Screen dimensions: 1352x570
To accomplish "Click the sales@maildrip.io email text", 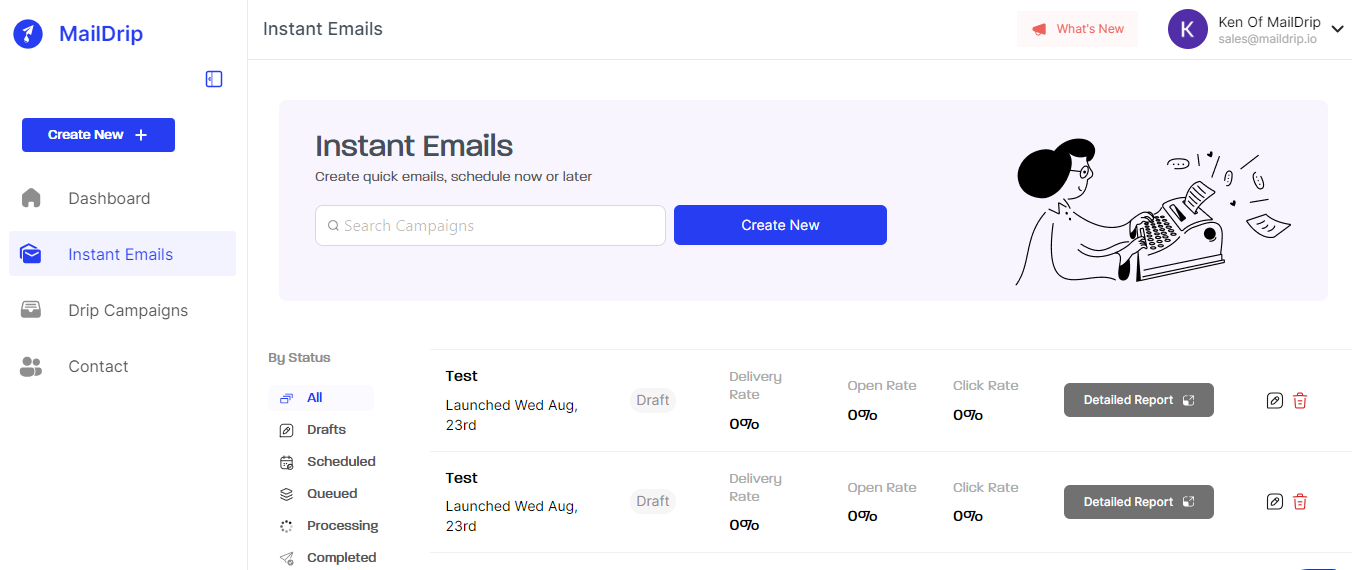I will point(1267,39).
